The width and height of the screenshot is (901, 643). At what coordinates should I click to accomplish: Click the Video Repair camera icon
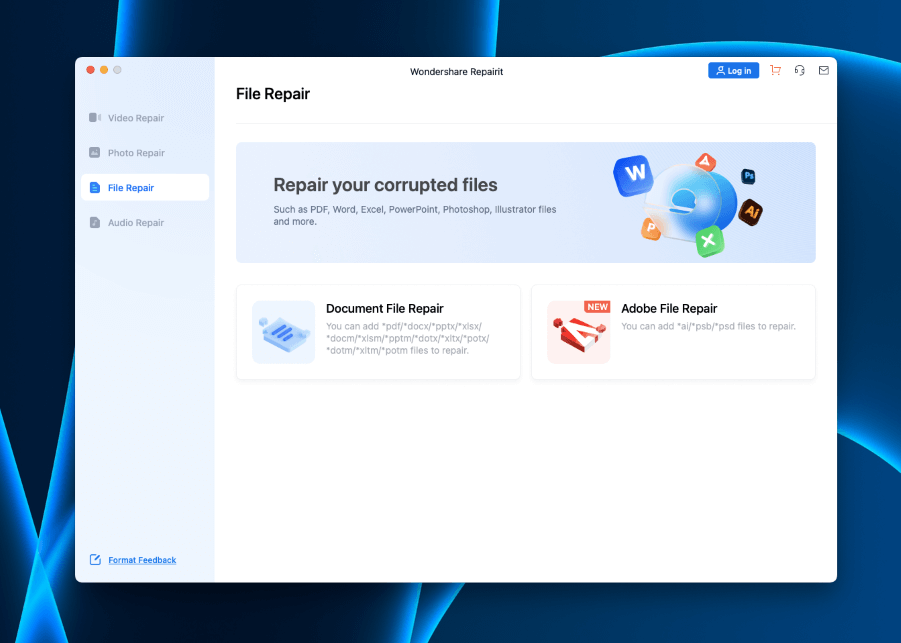click(x=95, y=118)
